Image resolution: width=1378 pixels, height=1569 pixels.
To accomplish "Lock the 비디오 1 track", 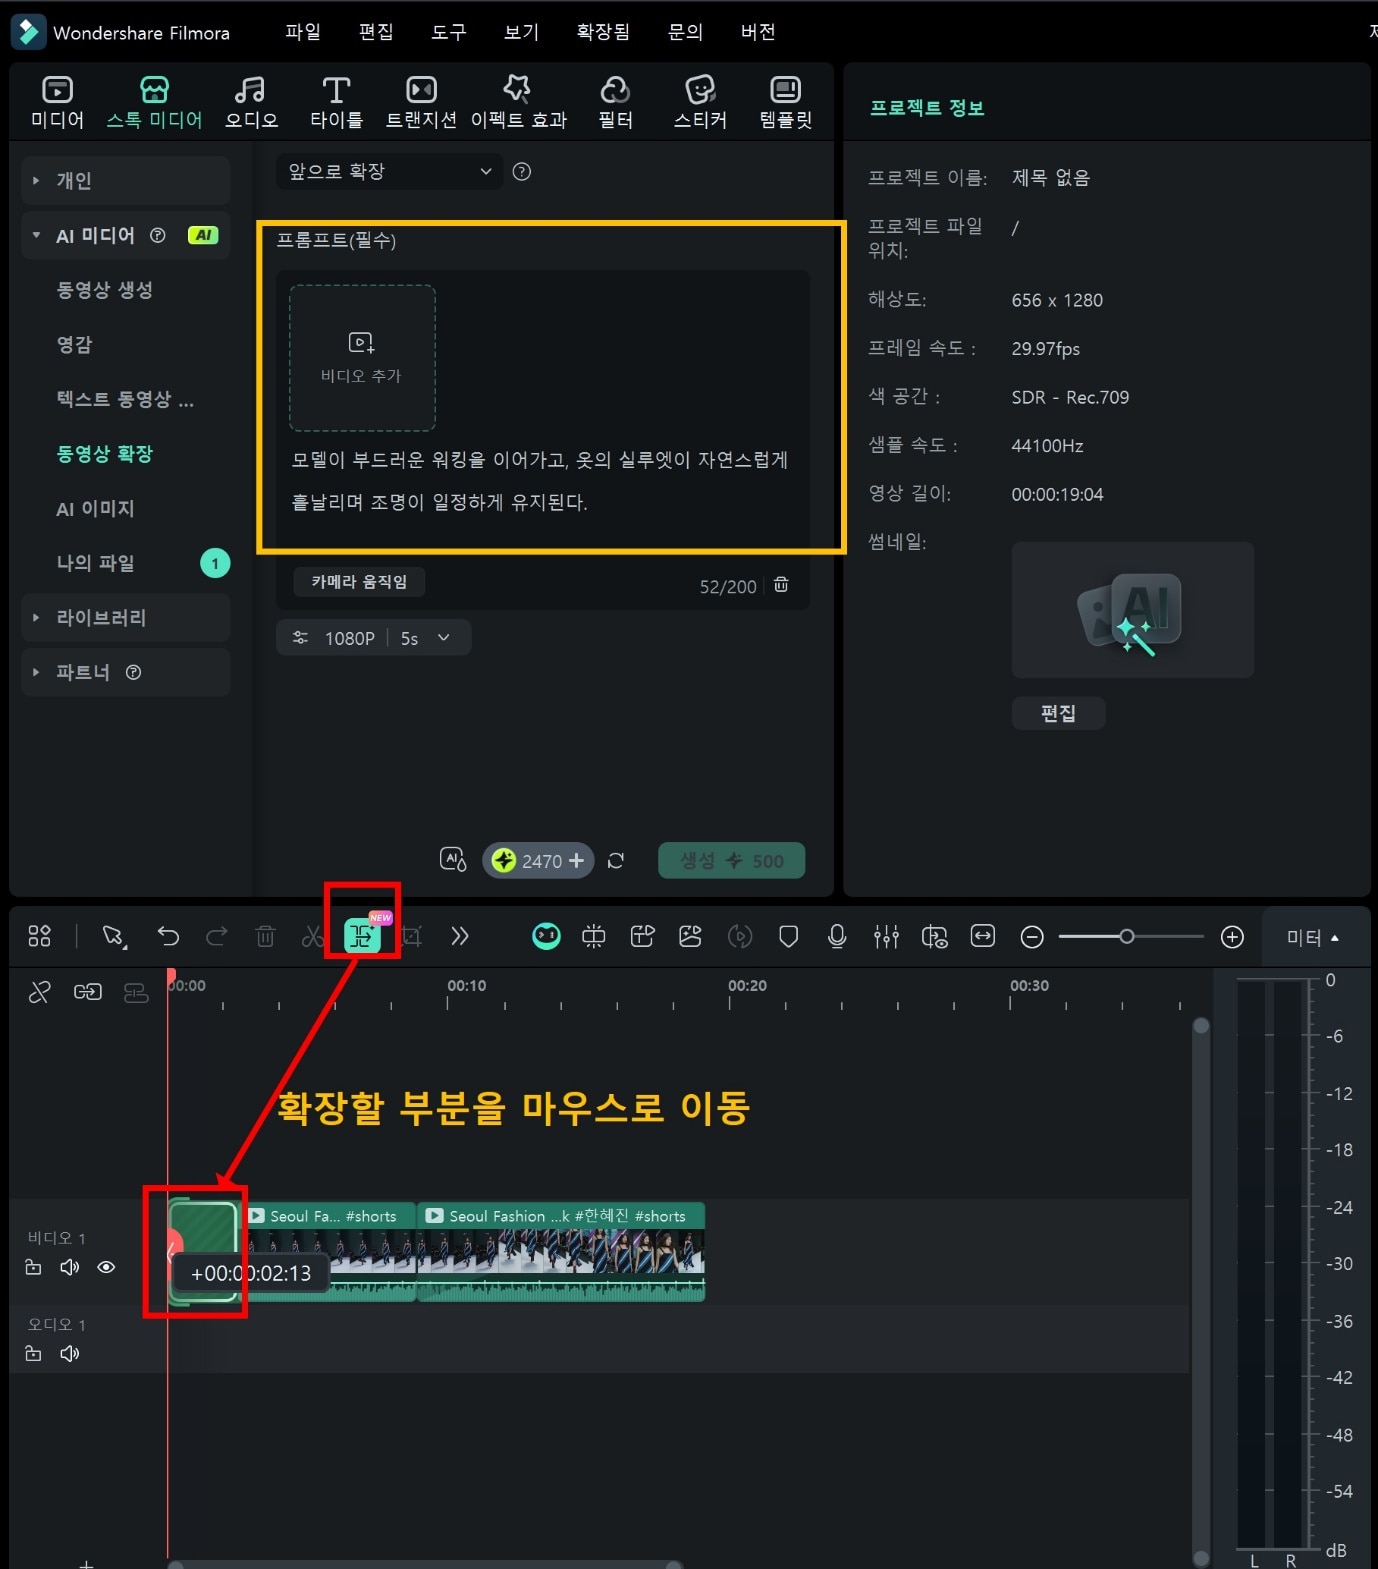I will tap(33, 1267).
